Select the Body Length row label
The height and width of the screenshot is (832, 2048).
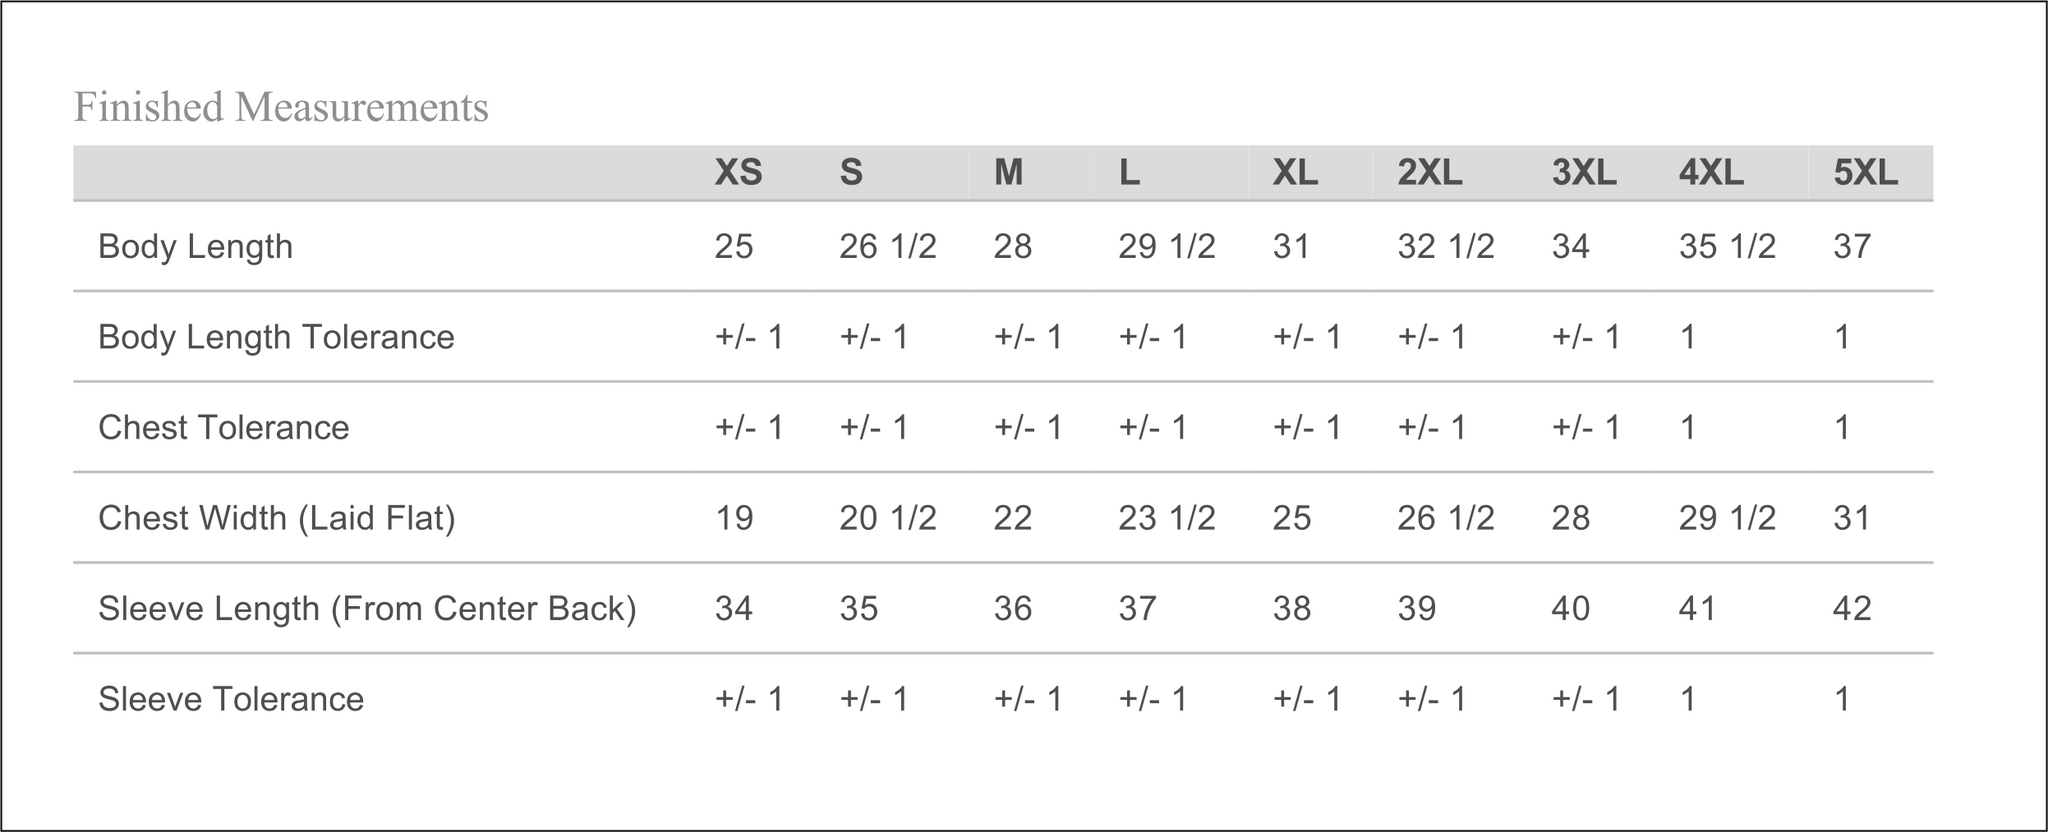(195, 246)
